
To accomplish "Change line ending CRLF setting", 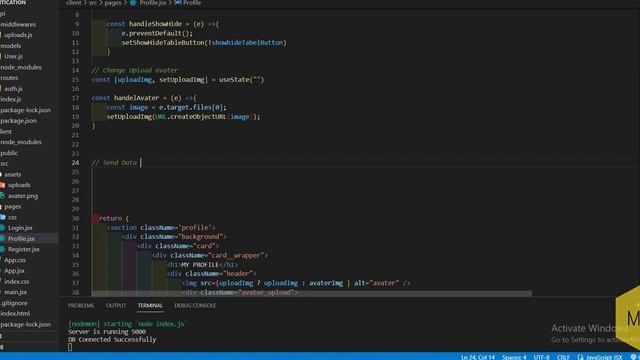I will [563, 357].
